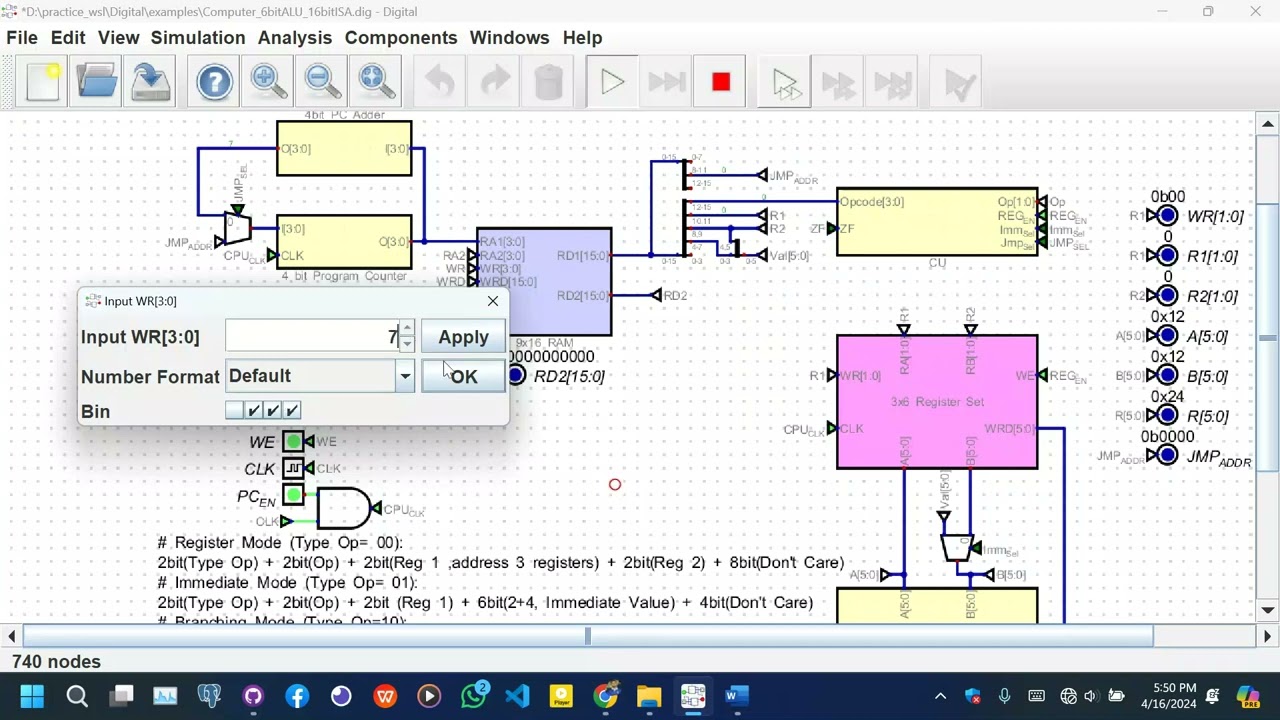The image size is (1280, 720).
Task: Select the pink 3x6 Register Set block
Action: click(937, 402)
